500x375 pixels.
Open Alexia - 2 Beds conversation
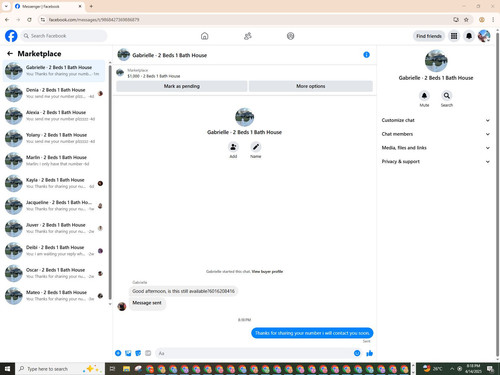coord(54,116)
